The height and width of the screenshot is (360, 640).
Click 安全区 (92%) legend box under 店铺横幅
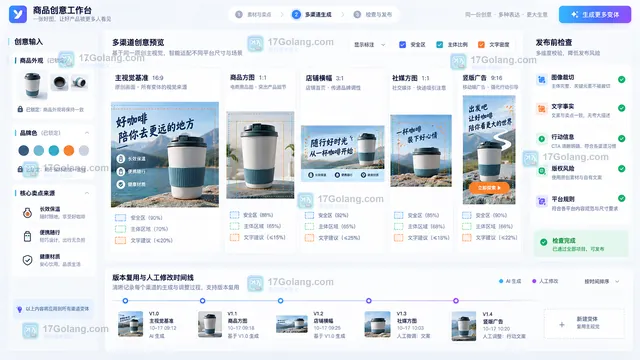coord(309,215)
